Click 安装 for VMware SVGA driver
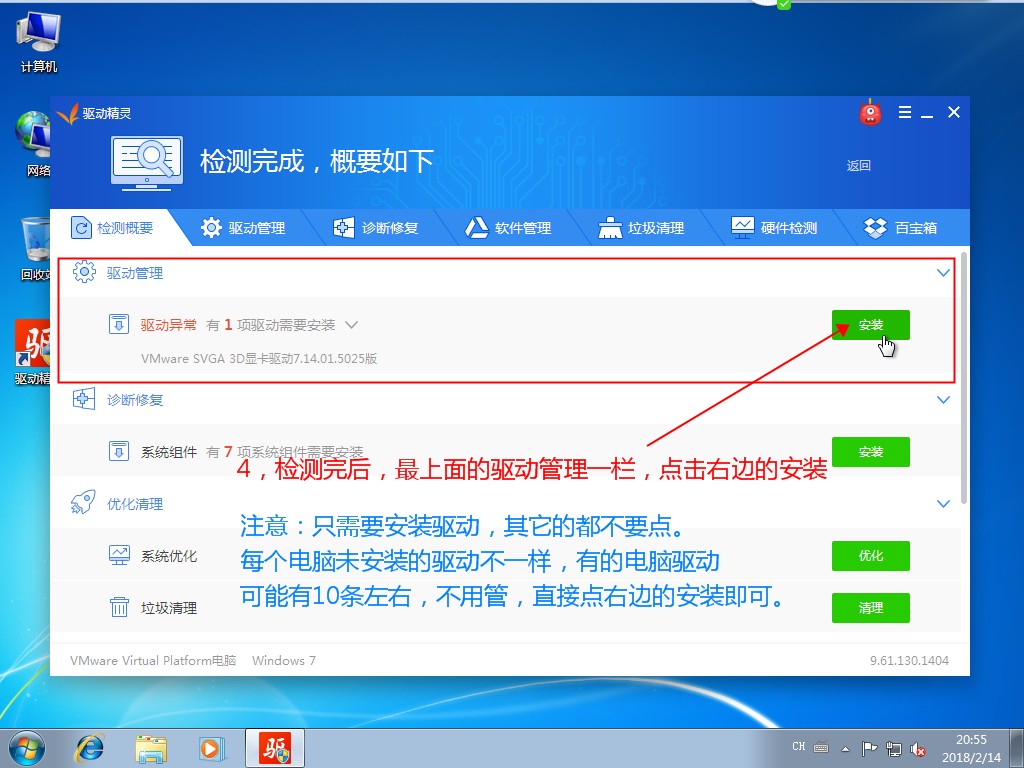Image resolution: width=1024 pixels, height=768 pixels. pyautogui.click(x=870, y=325)
